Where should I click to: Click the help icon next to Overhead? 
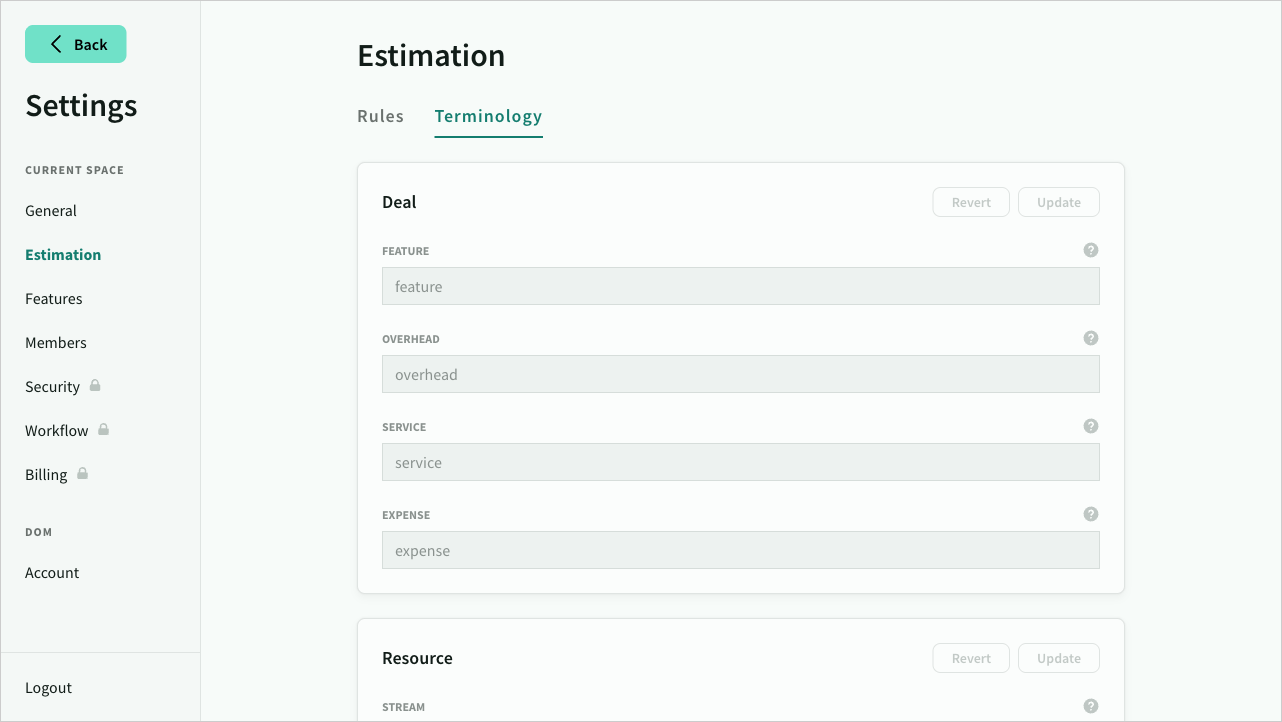(1091, 338)
